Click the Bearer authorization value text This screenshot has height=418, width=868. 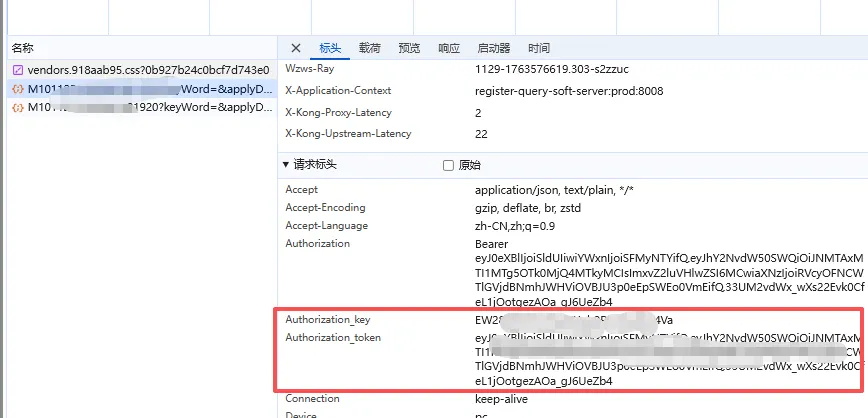492,244
